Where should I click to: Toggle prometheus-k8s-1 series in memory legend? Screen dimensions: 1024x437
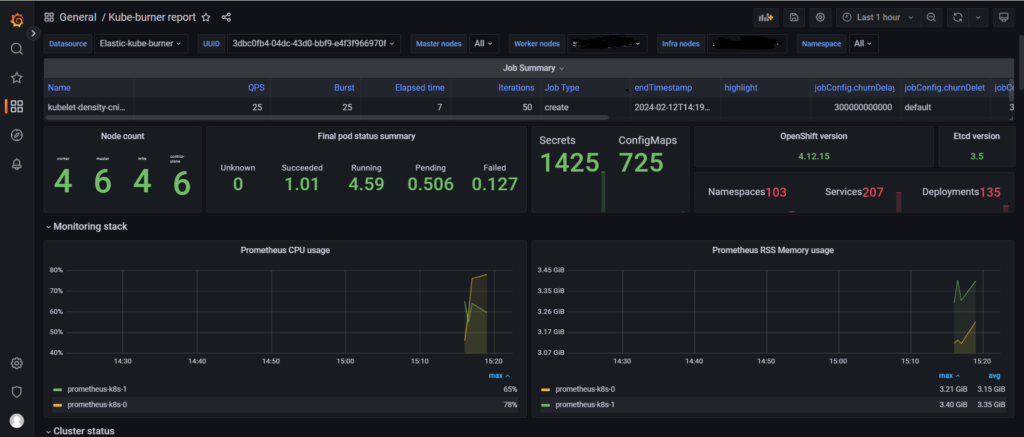click(x=585, y=404)
